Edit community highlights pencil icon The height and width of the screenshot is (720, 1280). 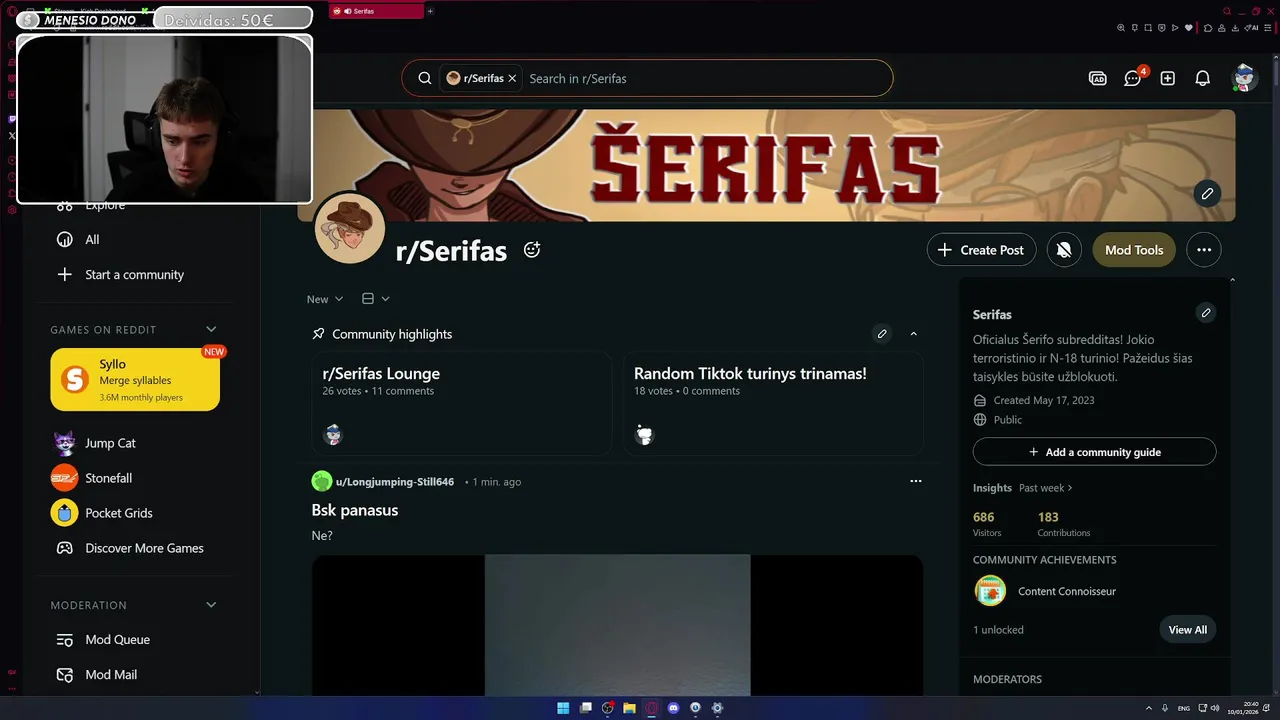[x=882, y=334]
